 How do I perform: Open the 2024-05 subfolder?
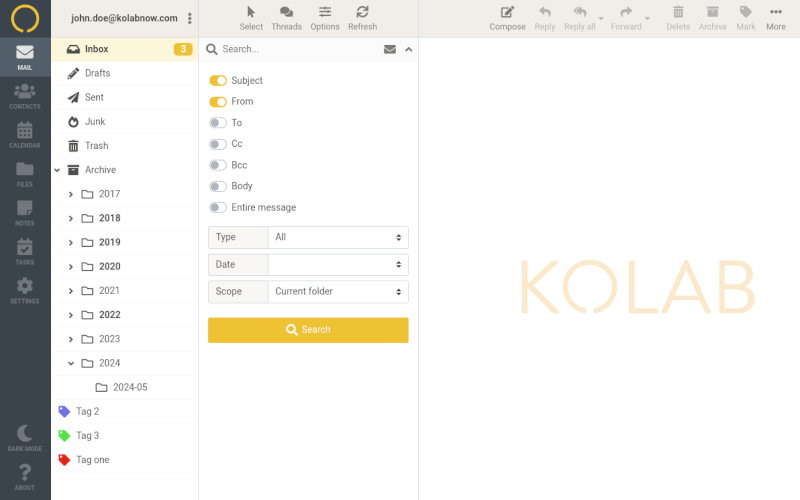(x=124, y=388)
